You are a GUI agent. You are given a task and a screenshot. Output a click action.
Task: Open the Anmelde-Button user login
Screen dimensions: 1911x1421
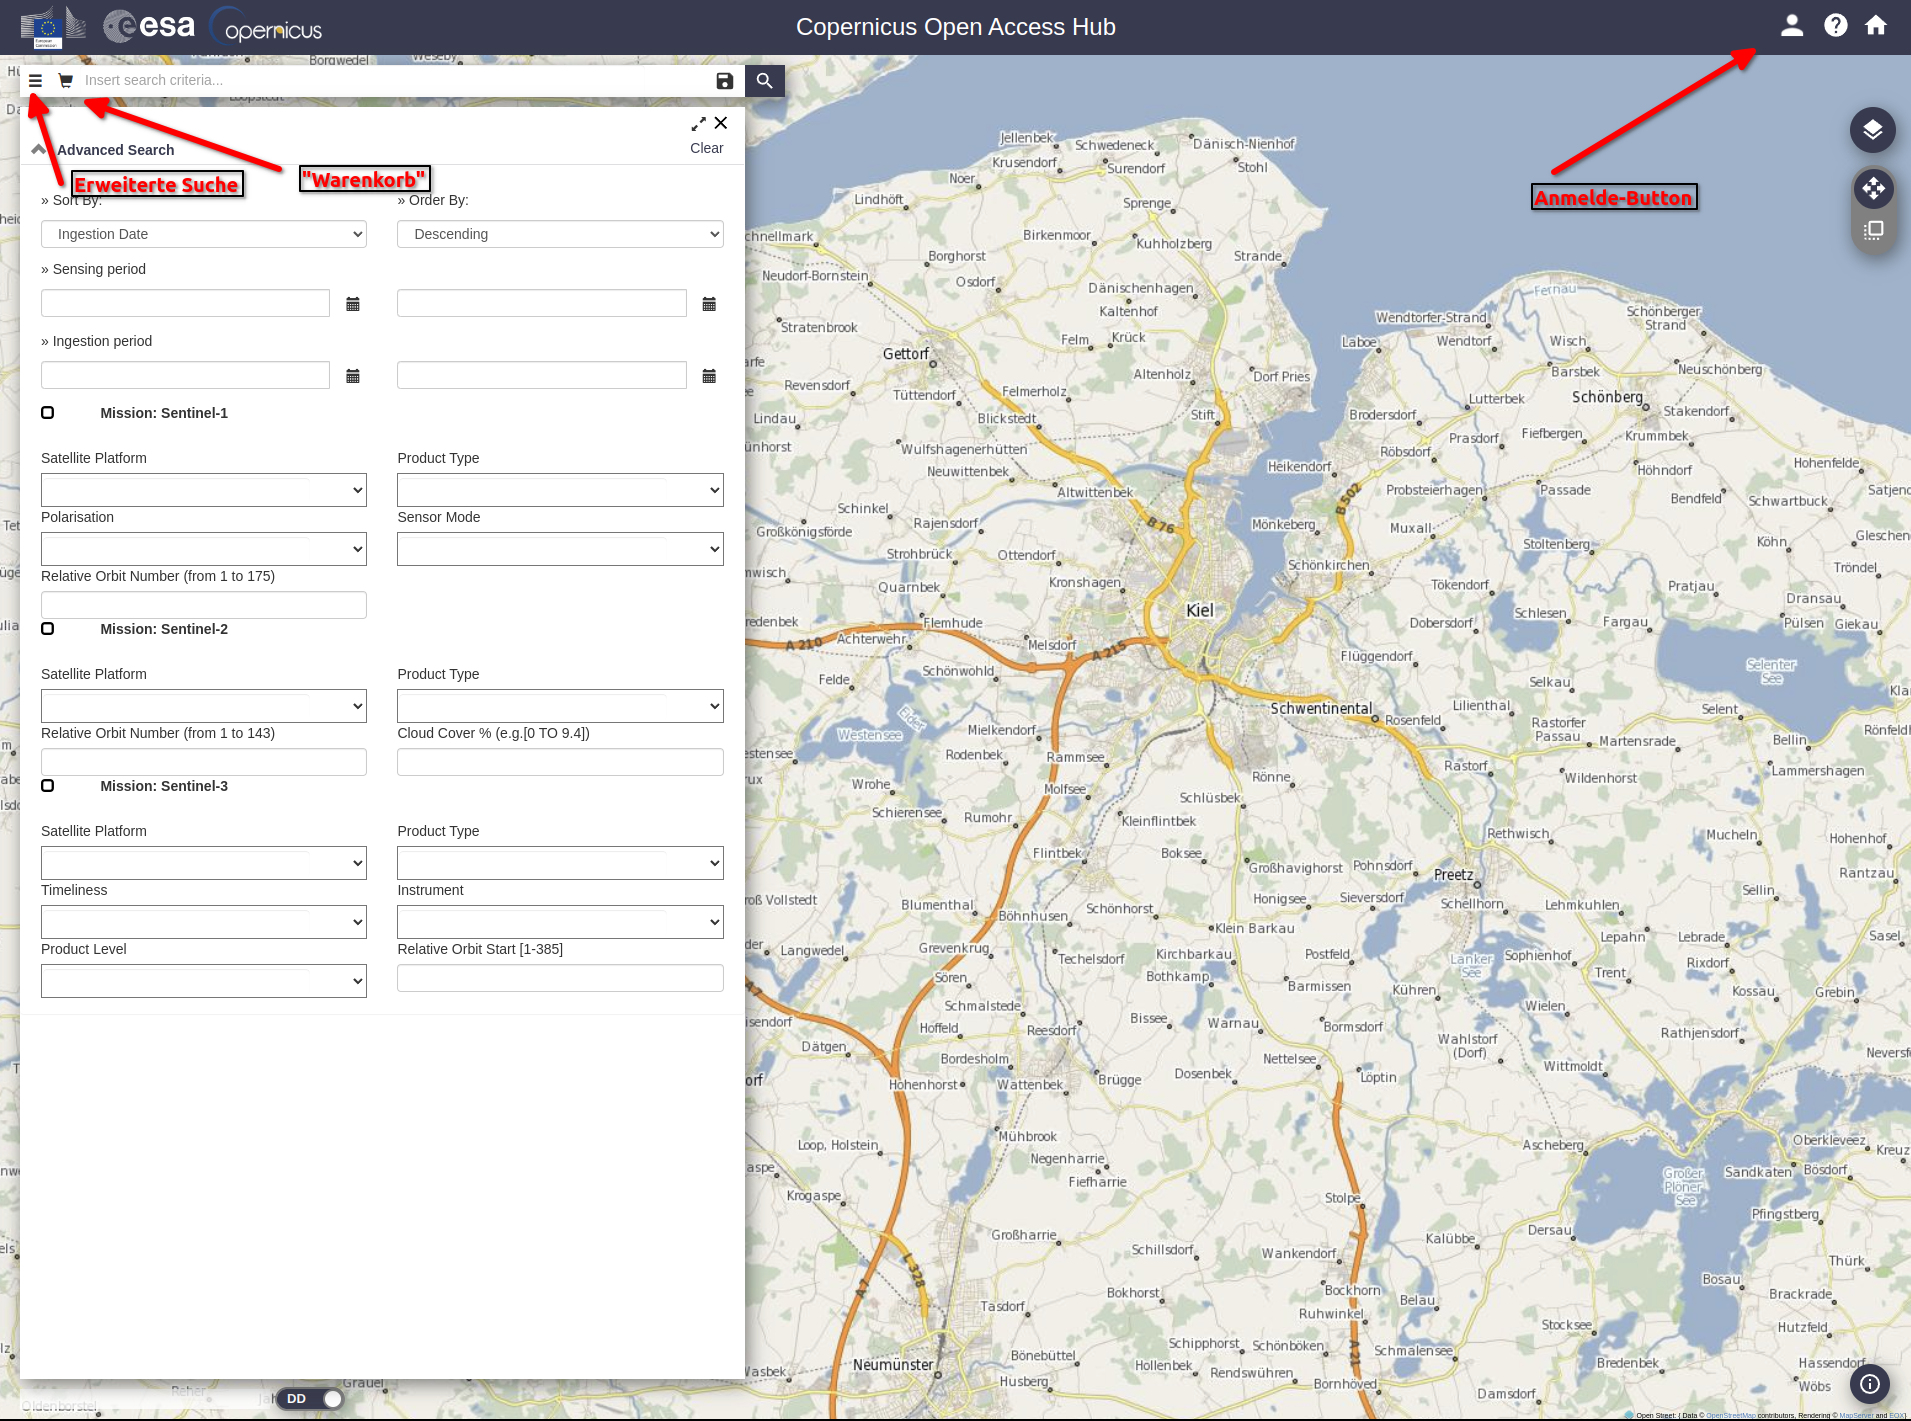(1791, 26)
